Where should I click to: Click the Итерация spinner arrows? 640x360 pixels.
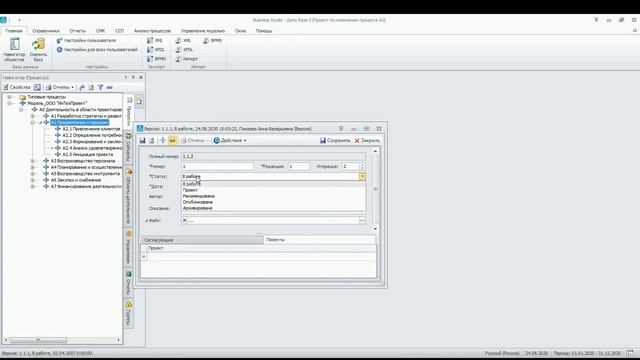tap(362, 167)
